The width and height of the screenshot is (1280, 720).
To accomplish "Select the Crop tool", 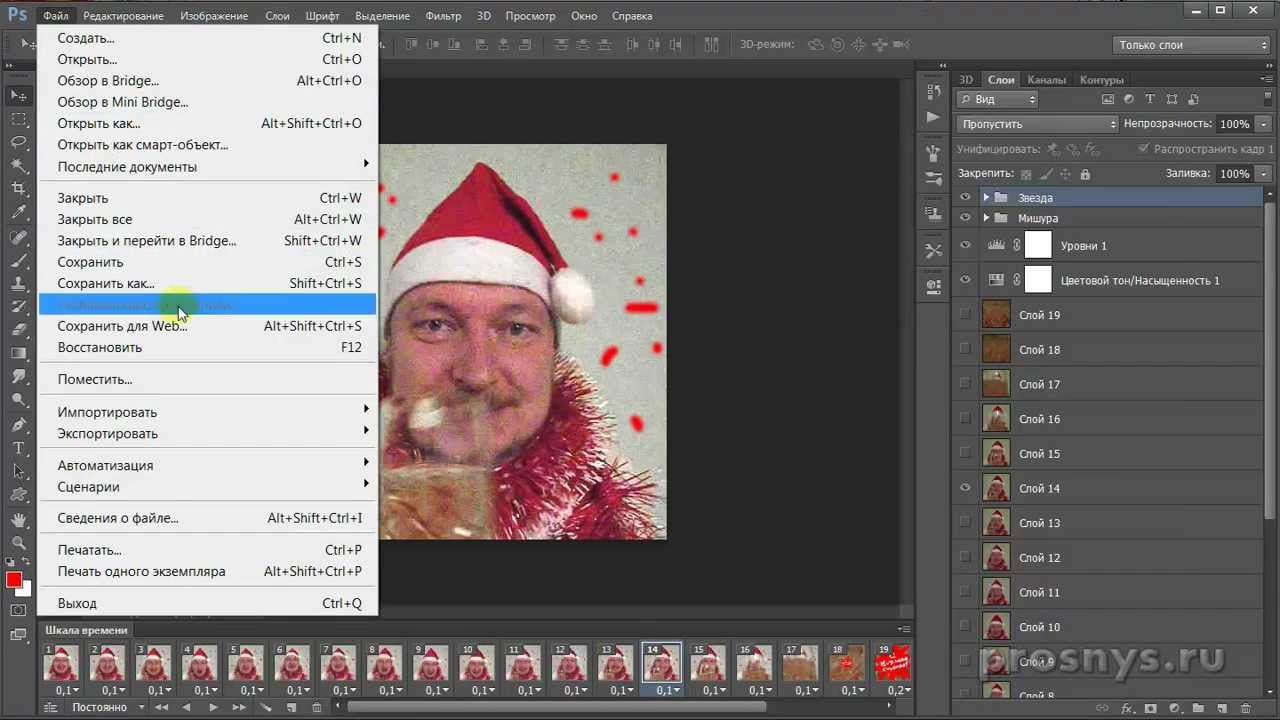I will 19,188.
